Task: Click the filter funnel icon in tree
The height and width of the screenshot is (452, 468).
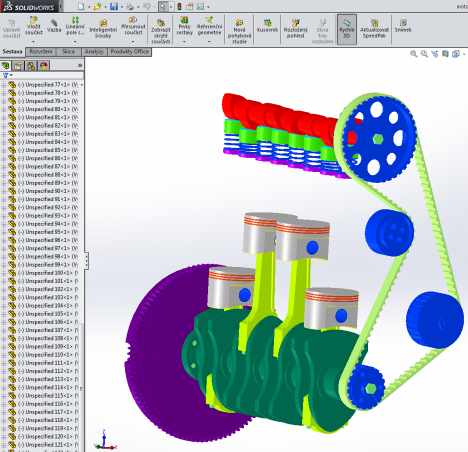Action: click(5, 75)
